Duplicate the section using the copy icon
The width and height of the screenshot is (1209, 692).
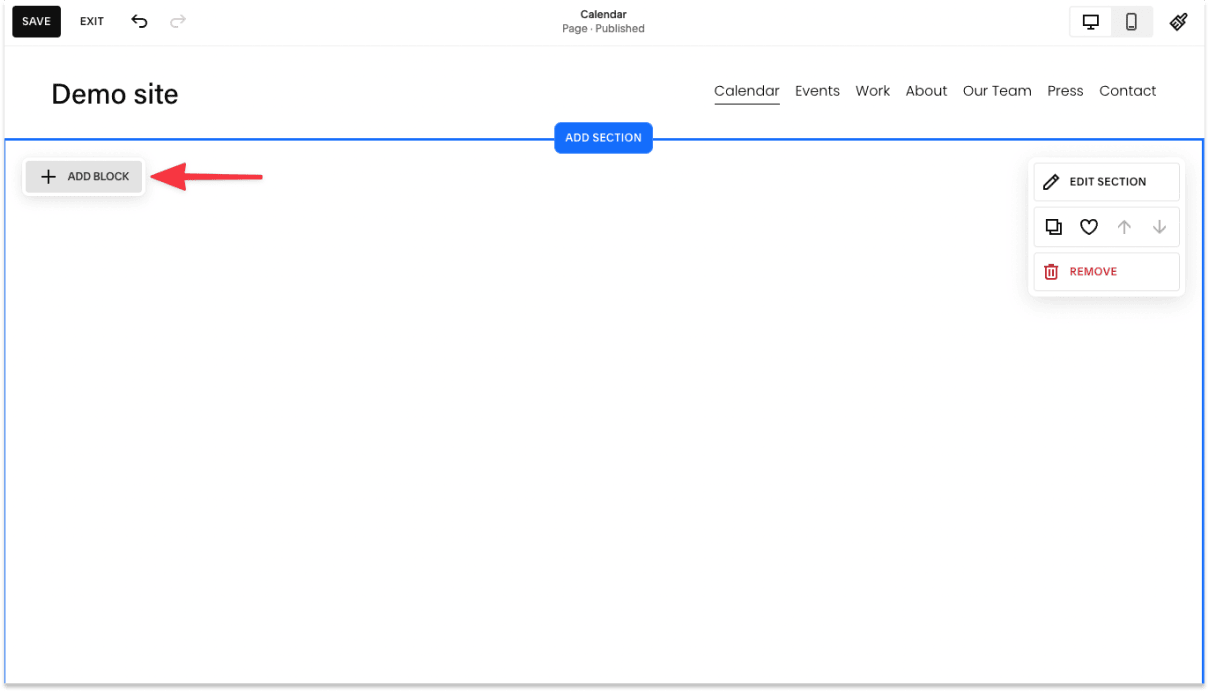pos(1053,226)
